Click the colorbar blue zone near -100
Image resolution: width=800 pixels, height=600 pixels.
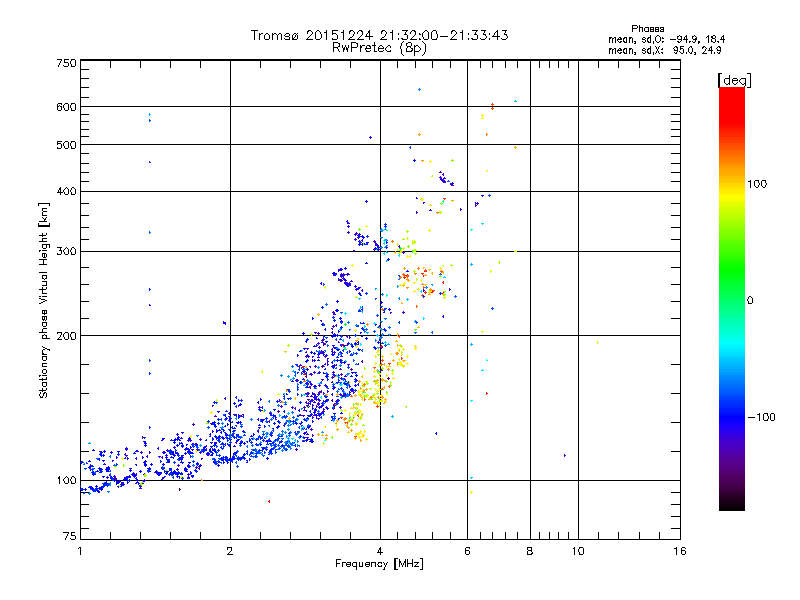(x=732, y=417)
